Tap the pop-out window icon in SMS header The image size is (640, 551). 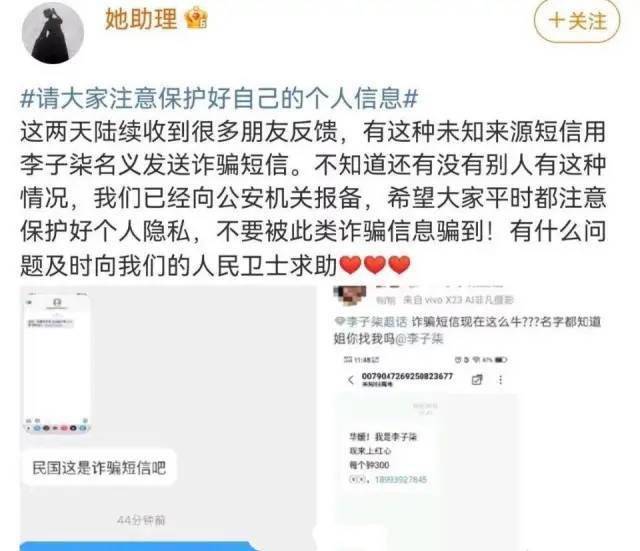[476, 380]
